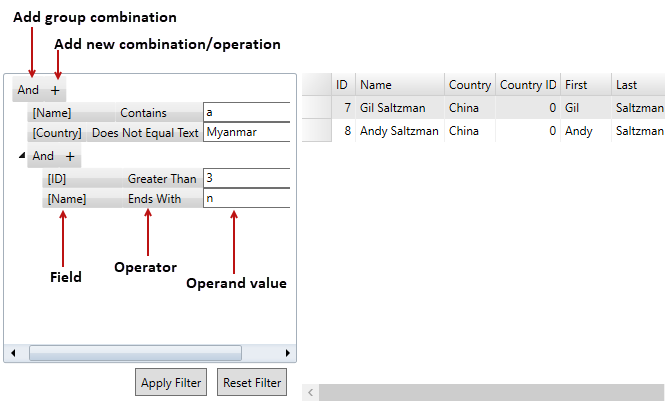Click the top-level plus icon beside And
The image size is (667, 406).
click(55, 90)
